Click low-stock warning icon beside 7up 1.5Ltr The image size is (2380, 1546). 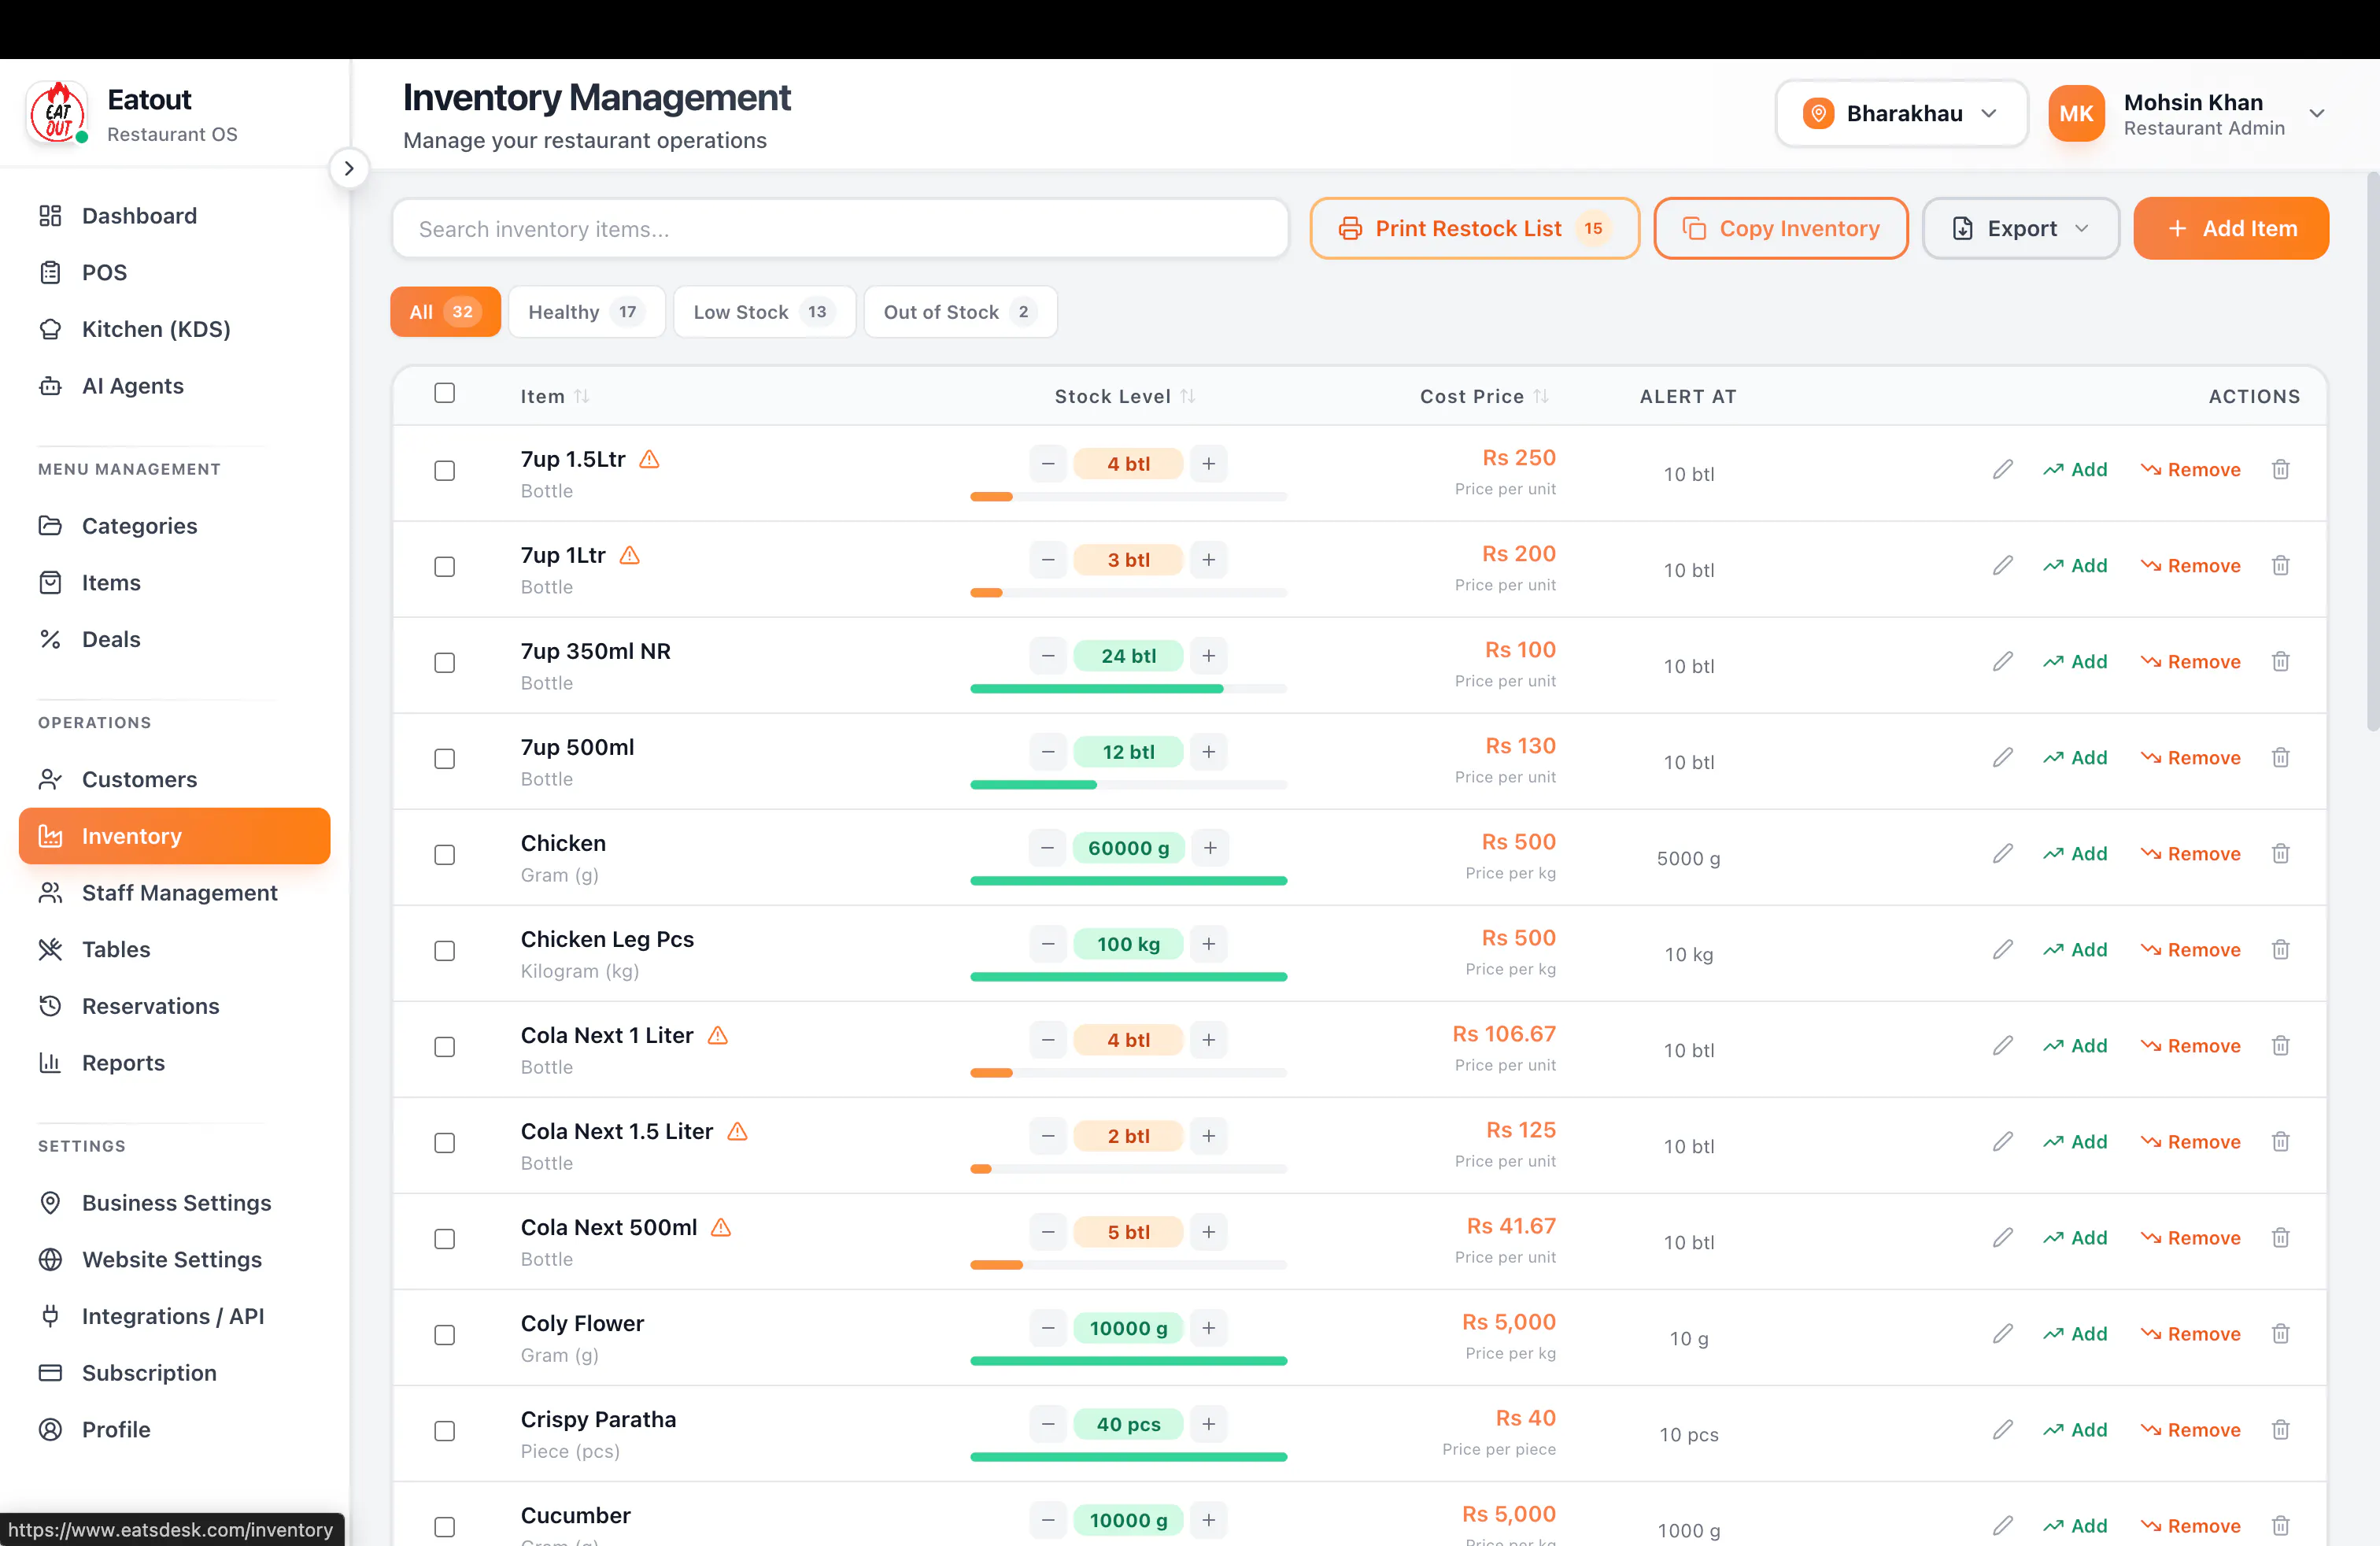649,459
